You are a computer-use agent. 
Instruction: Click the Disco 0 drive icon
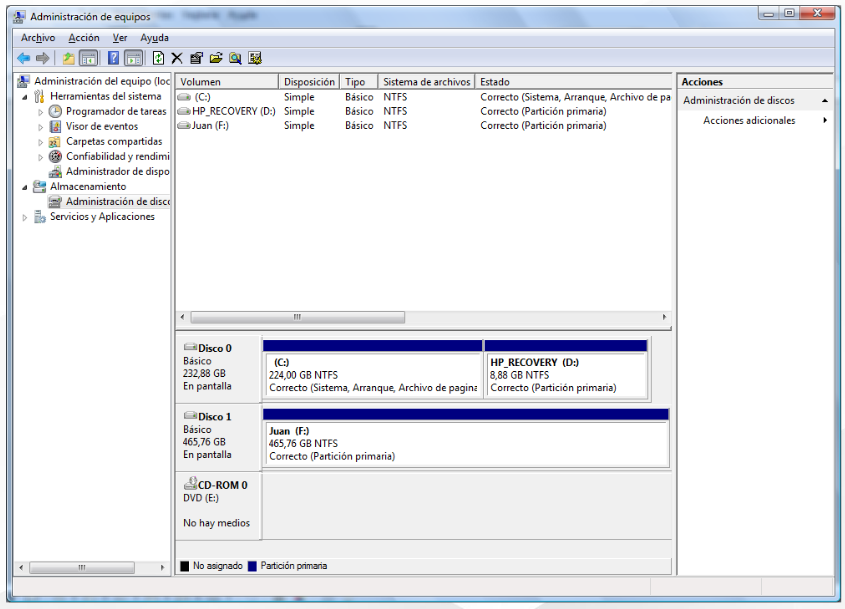click(x=190, y=347)
